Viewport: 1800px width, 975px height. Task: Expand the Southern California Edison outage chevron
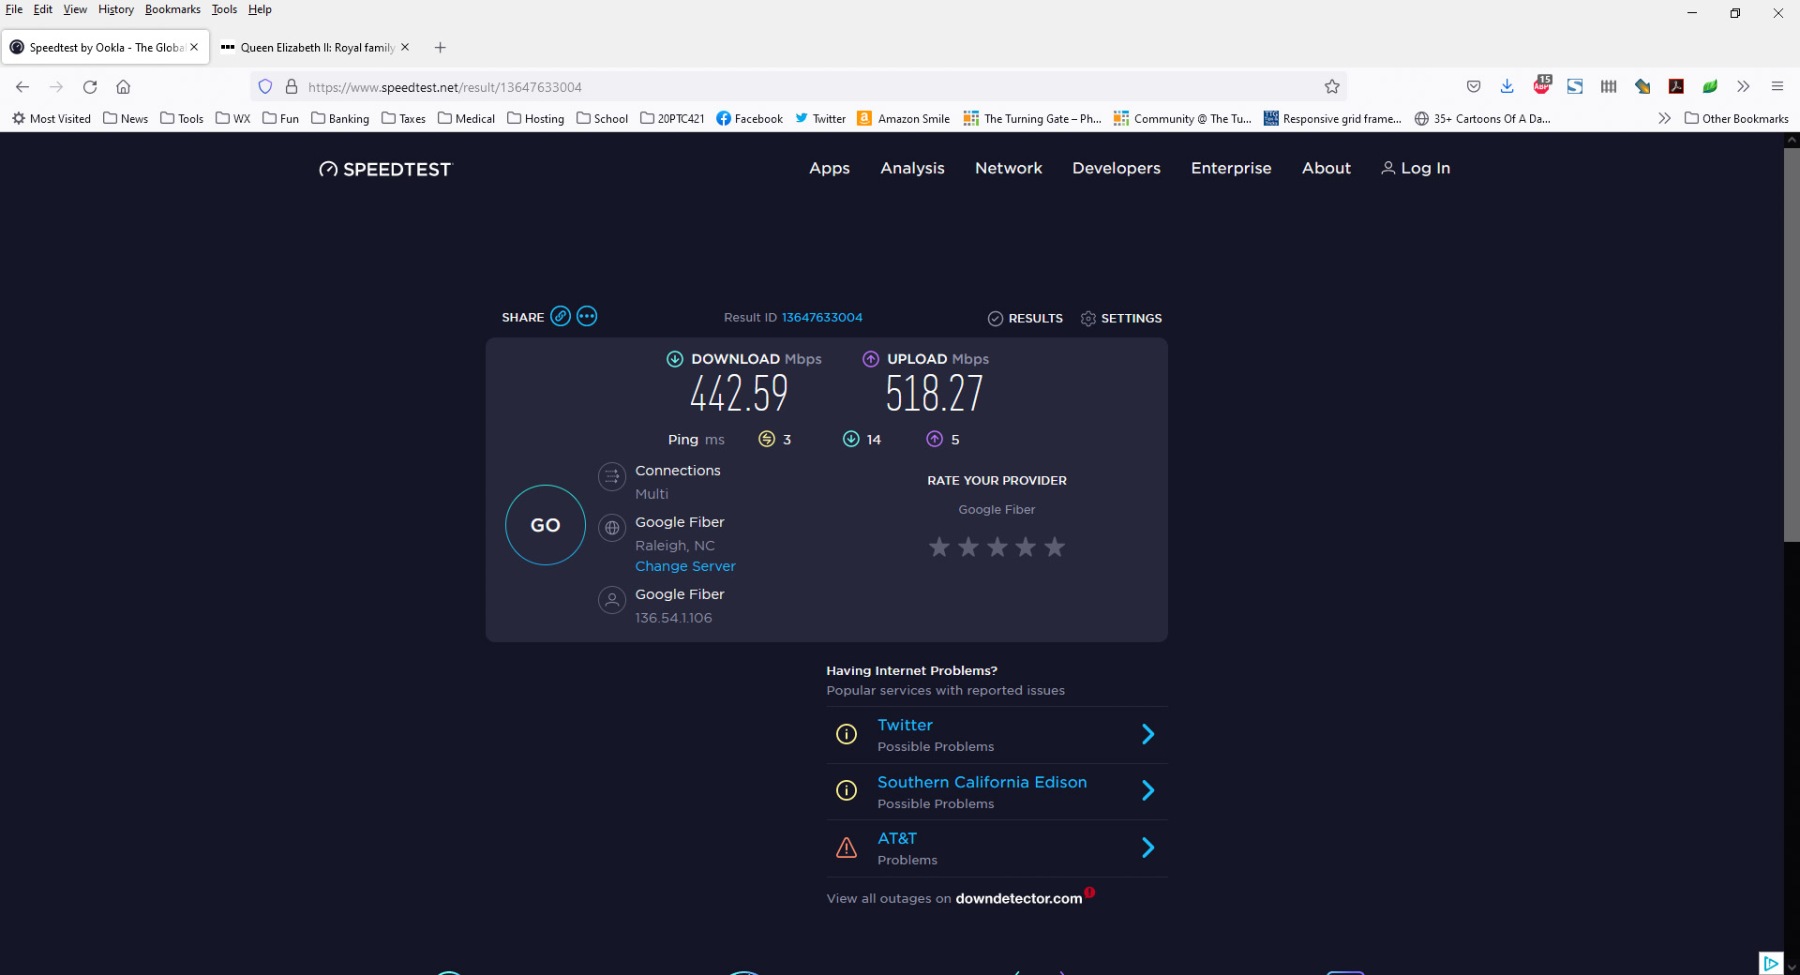pyautogui.click(x=1148, y=791)
